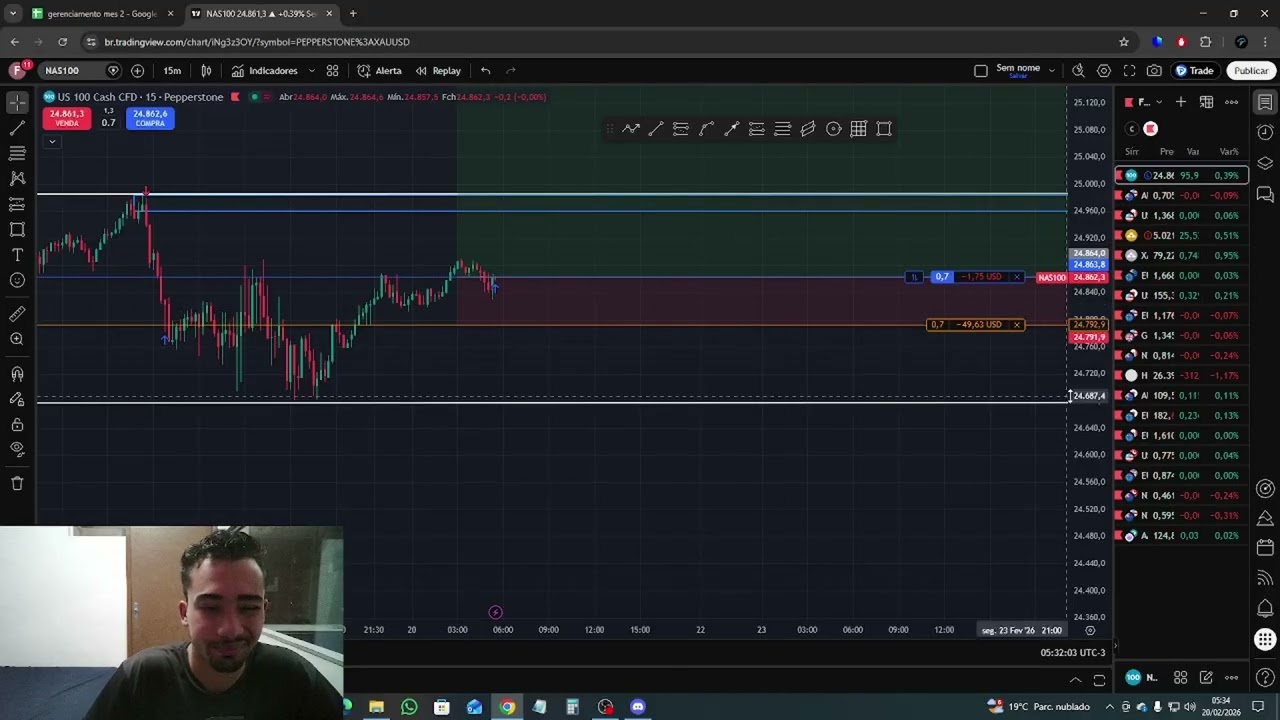Open the candlestick chart type menu
This screenshot has height=720, width=1280.
coord(206,71)
